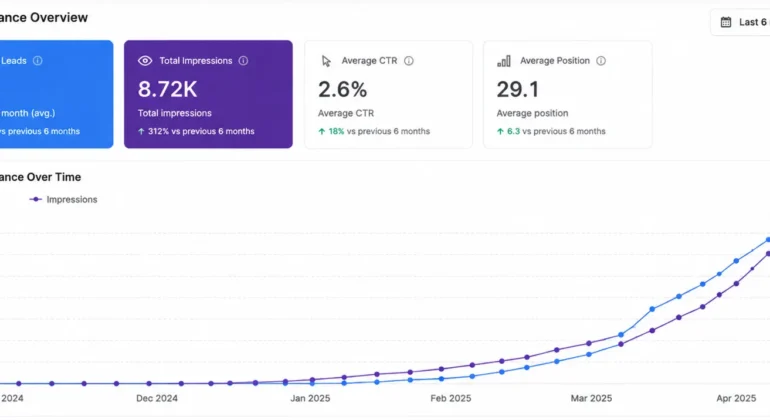Toggle the Impressions legend series
The image size is (770, 420).
point(63,199)
